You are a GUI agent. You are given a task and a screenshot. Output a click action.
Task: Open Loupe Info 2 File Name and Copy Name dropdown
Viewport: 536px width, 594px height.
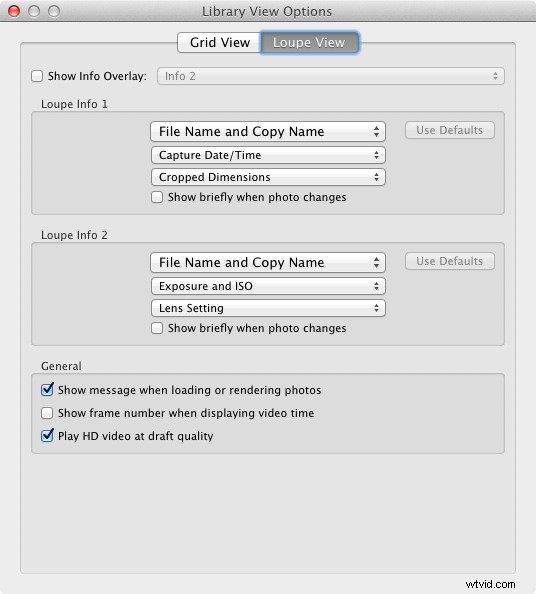pos(268,263)
